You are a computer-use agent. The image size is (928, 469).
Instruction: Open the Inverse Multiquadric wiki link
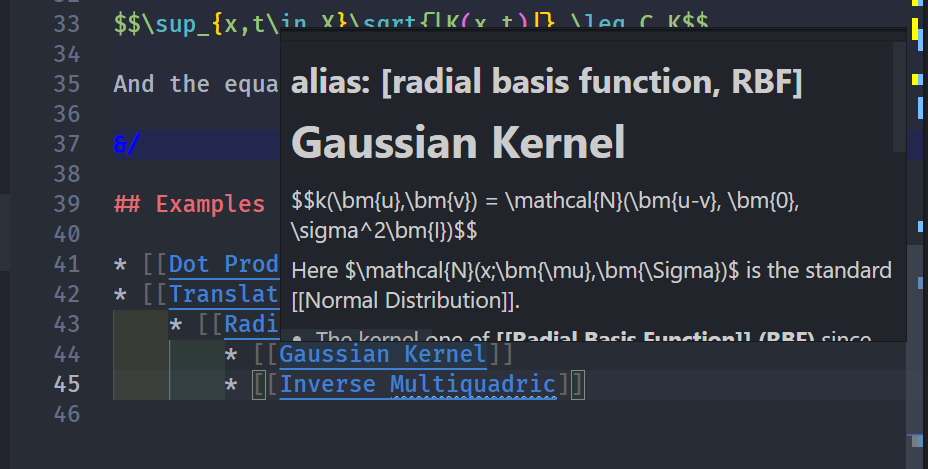(418, 384)
